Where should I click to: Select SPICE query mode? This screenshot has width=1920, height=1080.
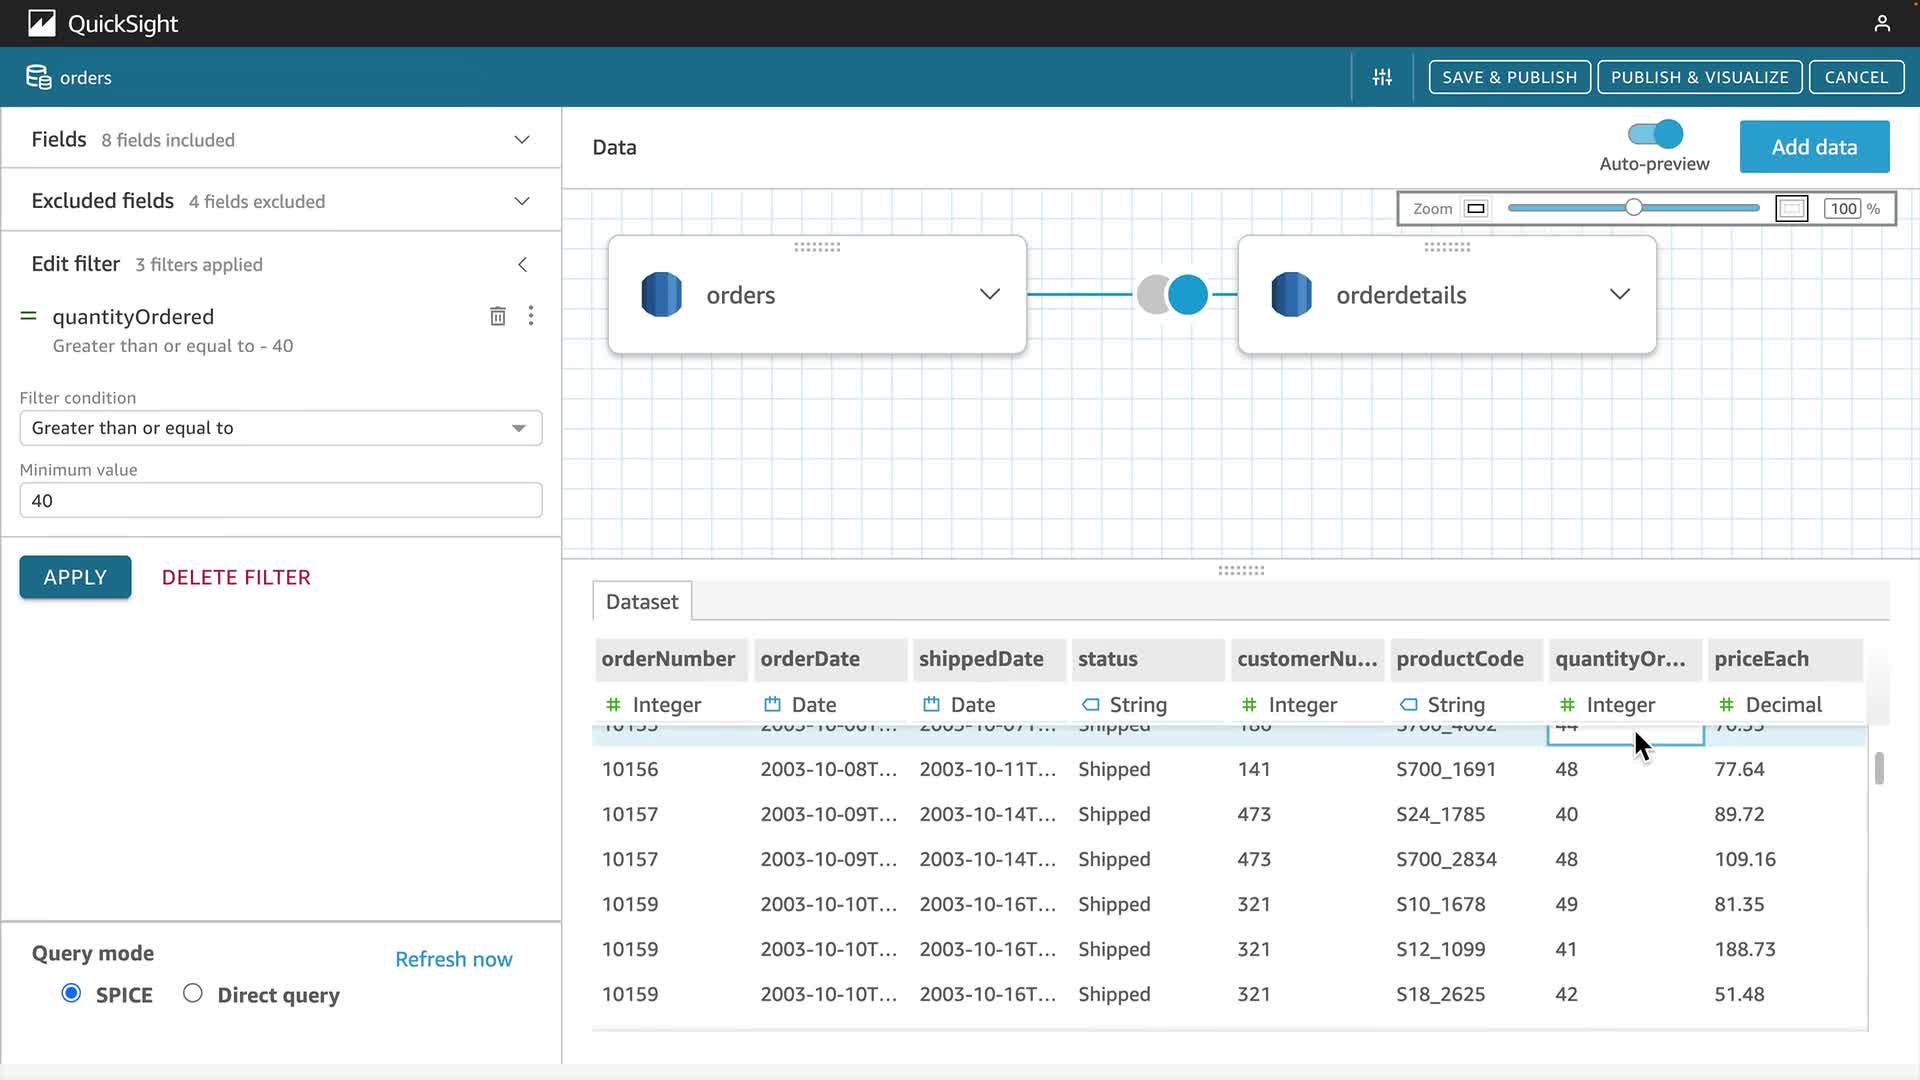pyautogui.click(x=71, y=993)
